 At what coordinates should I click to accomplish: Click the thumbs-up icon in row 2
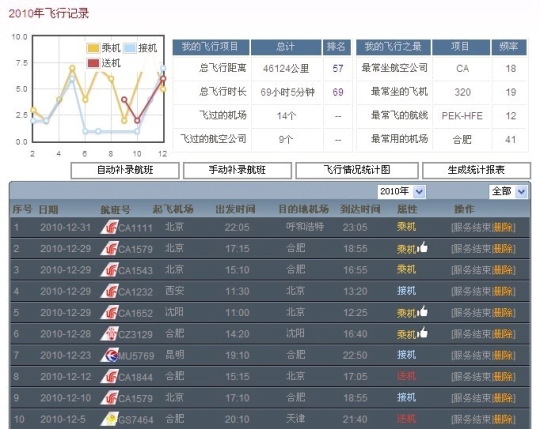point(423,247)
